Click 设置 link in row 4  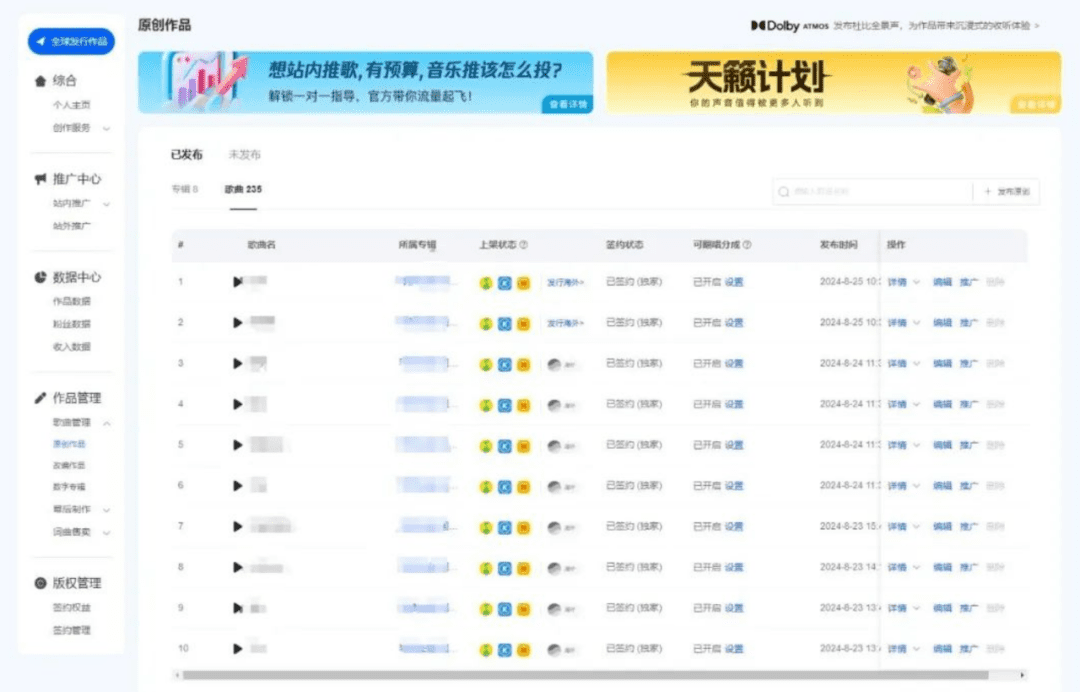tap(734, 405)
